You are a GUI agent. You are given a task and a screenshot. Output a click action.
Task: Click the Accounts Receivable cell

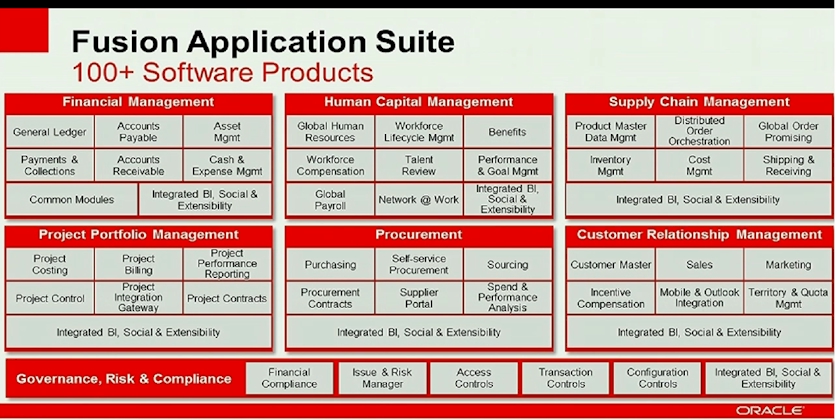138,165
